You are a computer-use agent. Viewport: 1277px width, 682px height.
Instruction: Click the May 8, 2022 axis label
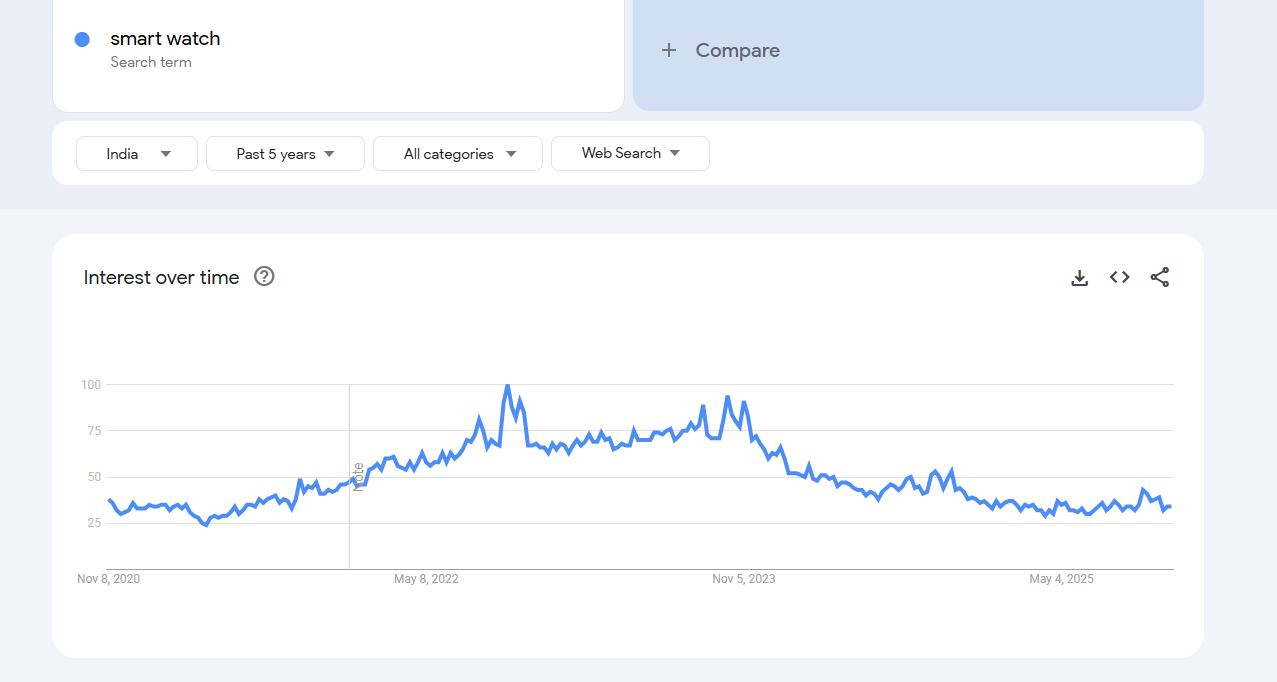pyautogui.click(x=426, y=579)
